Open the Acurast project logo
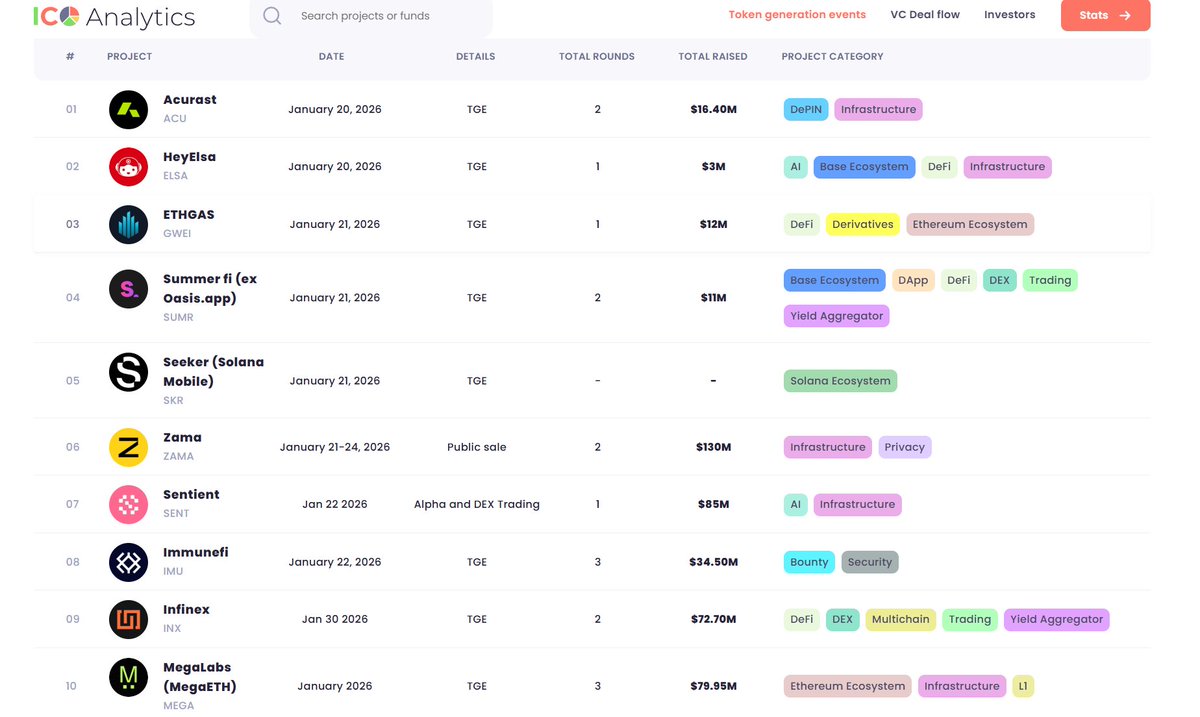Image resolution: width=1200 pixels, height=717 pixels. tap(128, 109)
